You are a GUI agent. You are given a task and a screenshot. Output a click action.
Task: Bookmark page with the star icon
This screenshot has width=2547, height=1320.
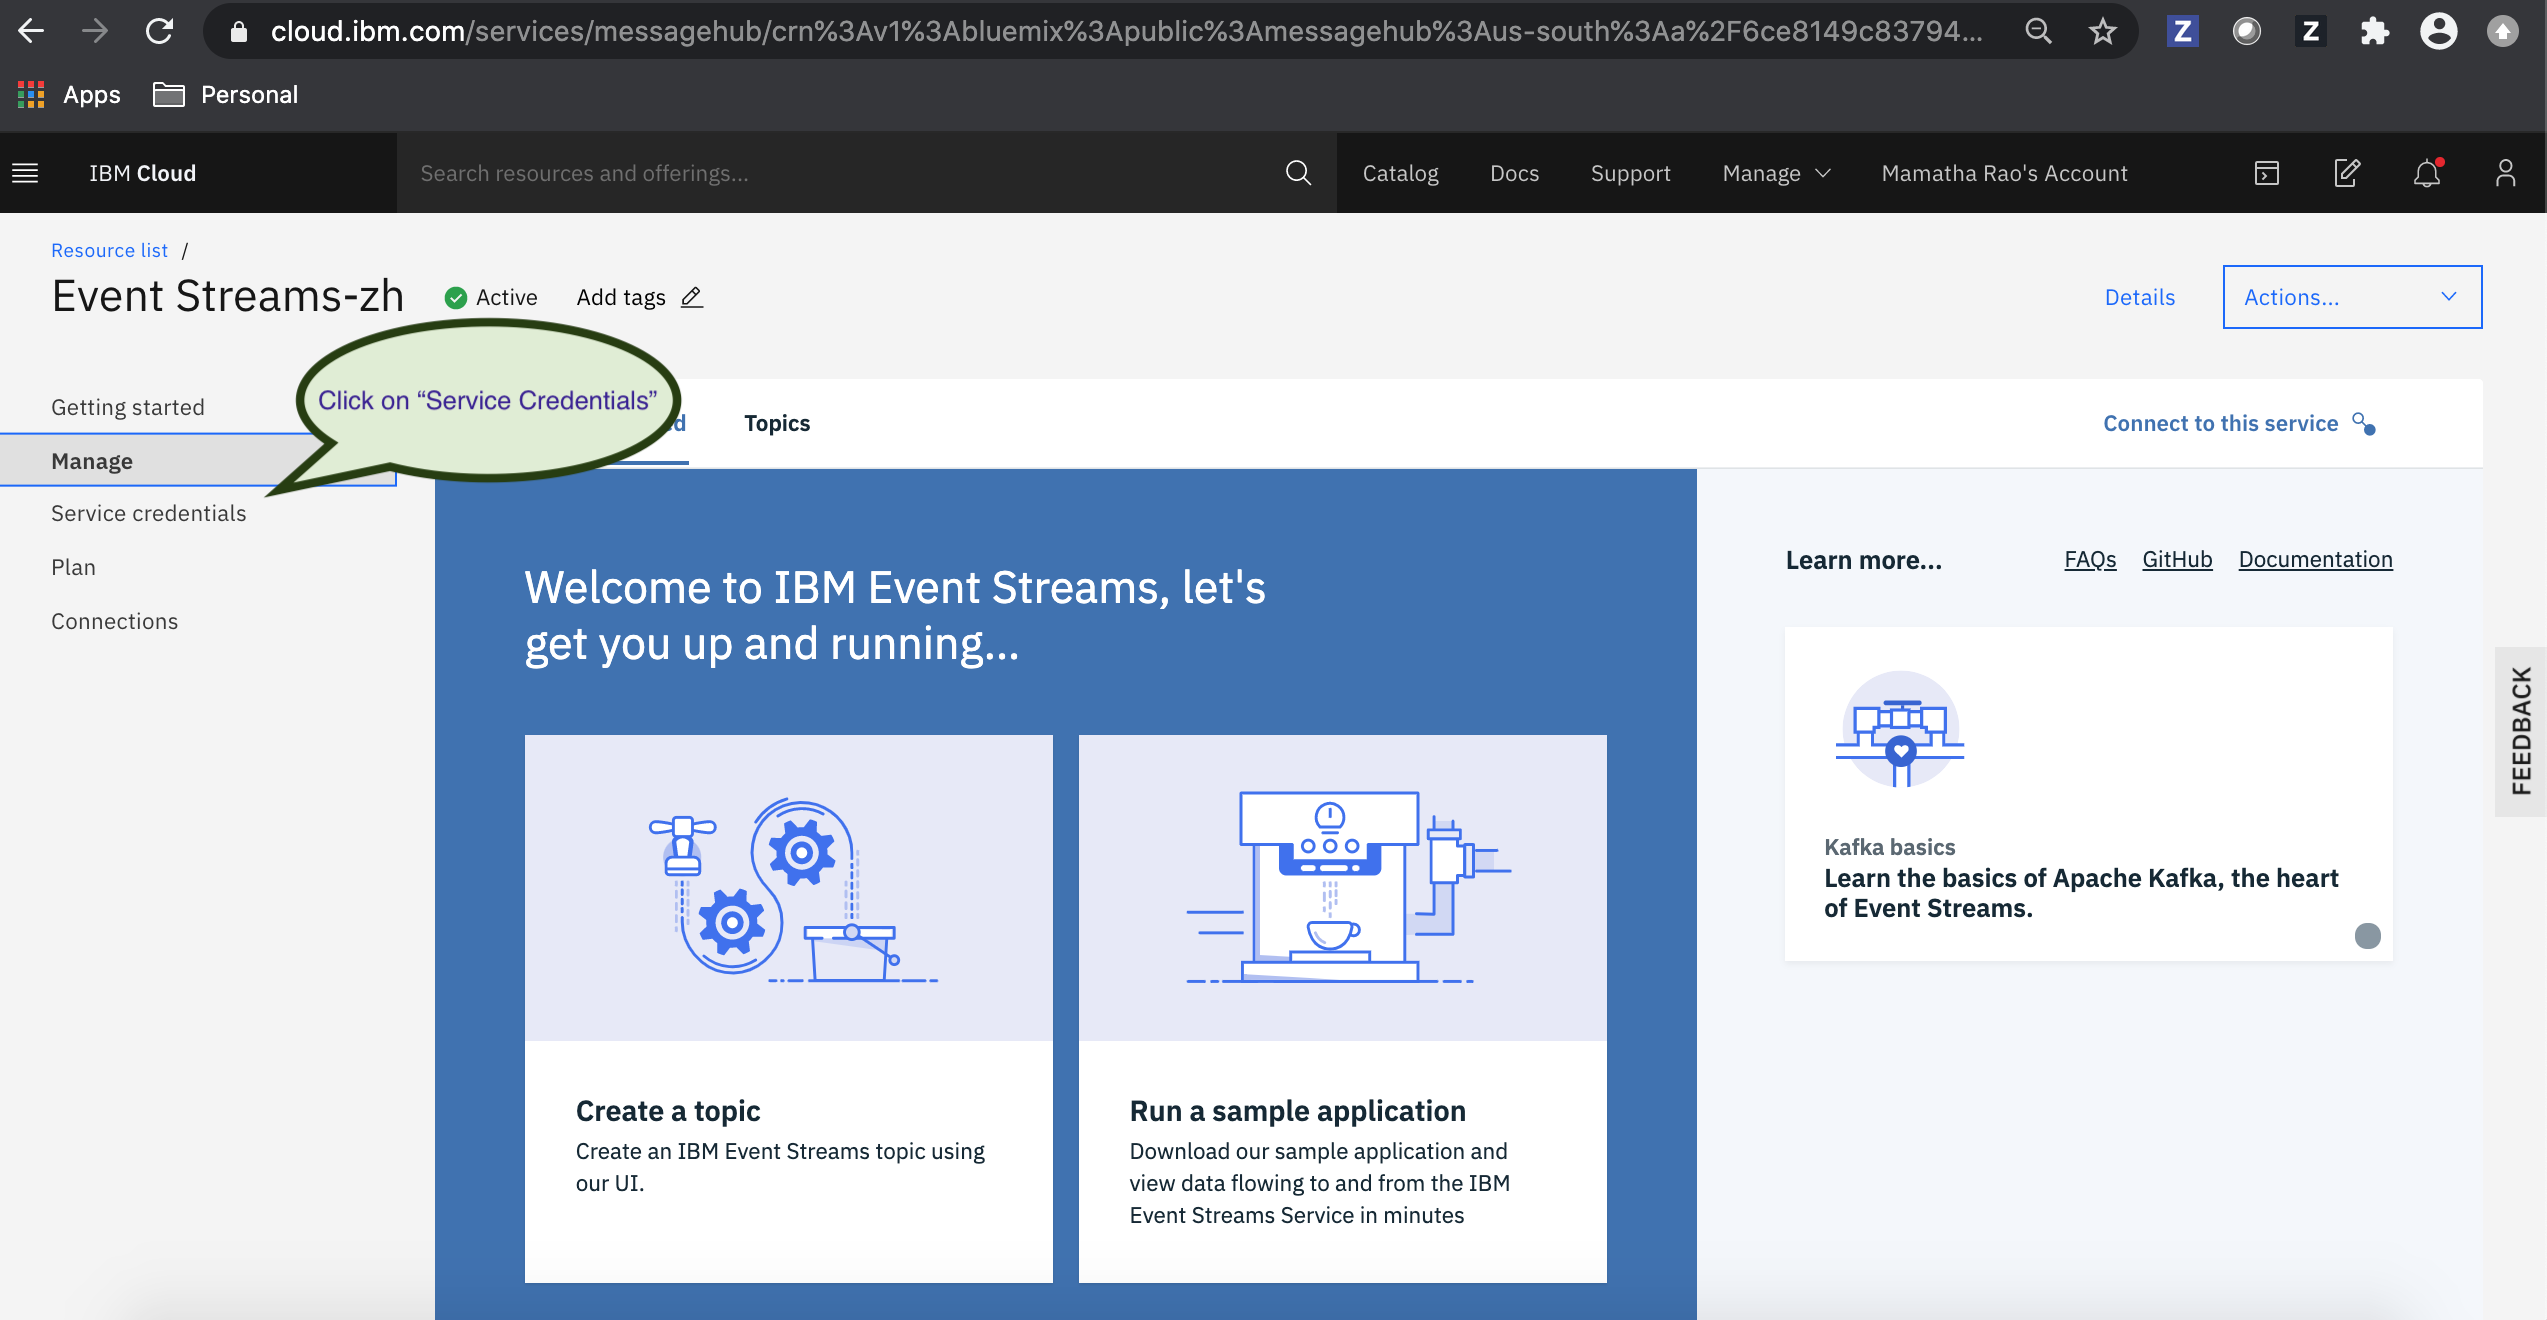[x=2102, y=32]
